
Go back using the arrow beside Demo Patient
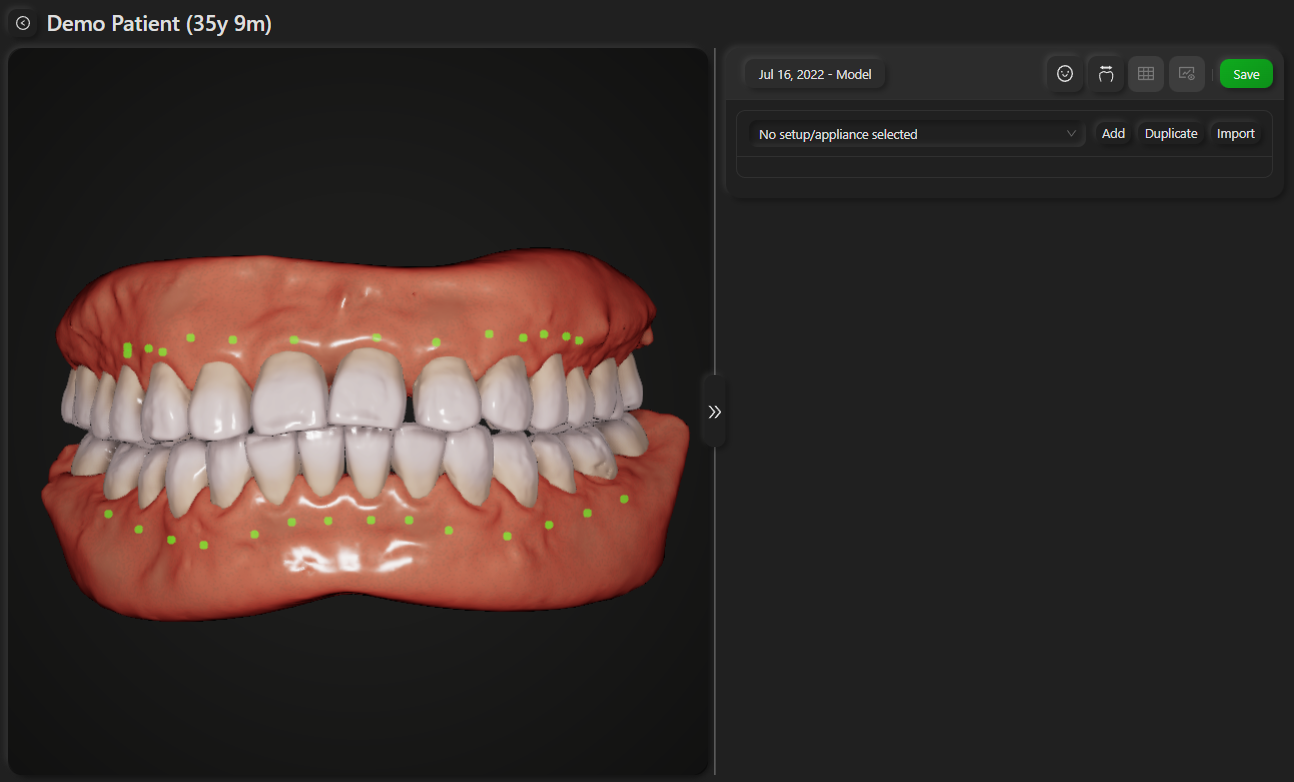[23, 23]
